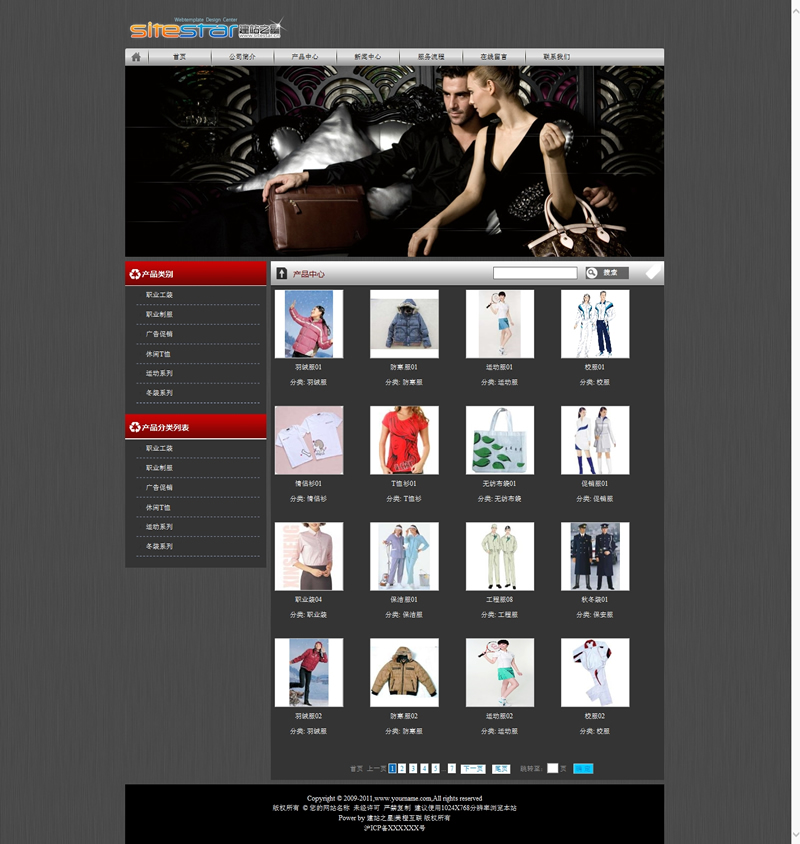Open the 无纺布袋01 tote bag thumbnail
Image resolution: width=800 pixels, height=844 pixels.
[x=500, y=440]
